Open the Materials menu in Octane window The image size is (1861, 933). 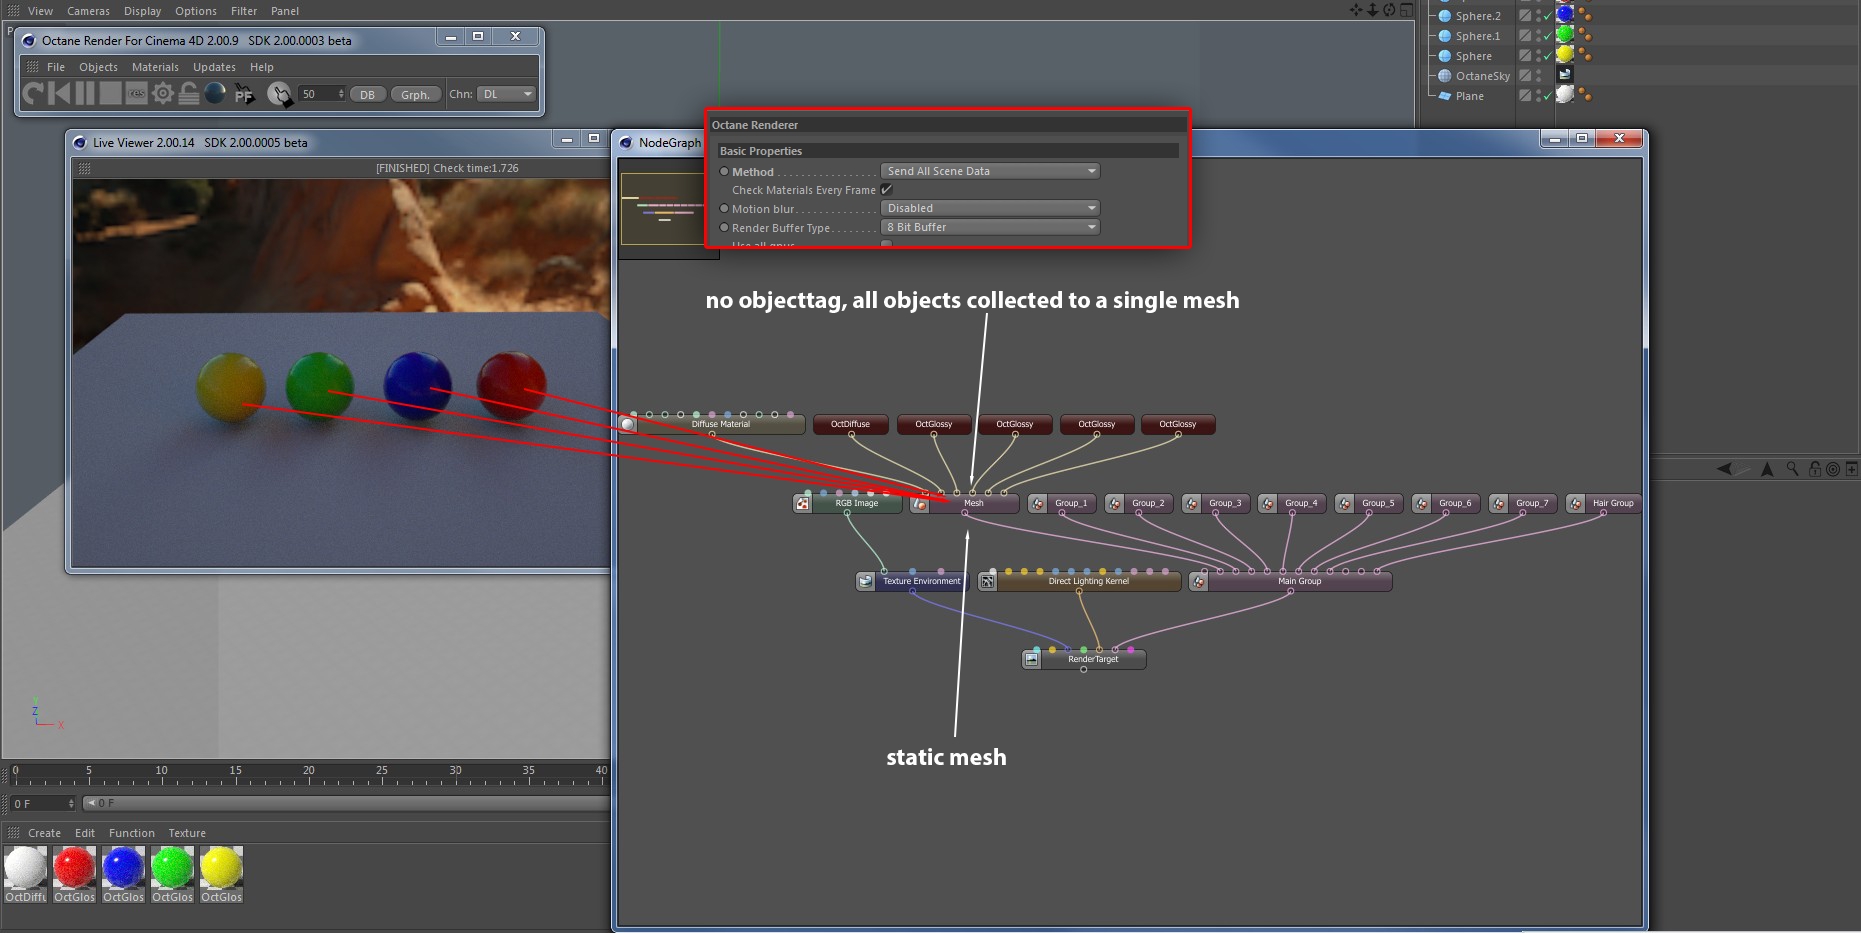pos(155,67)
